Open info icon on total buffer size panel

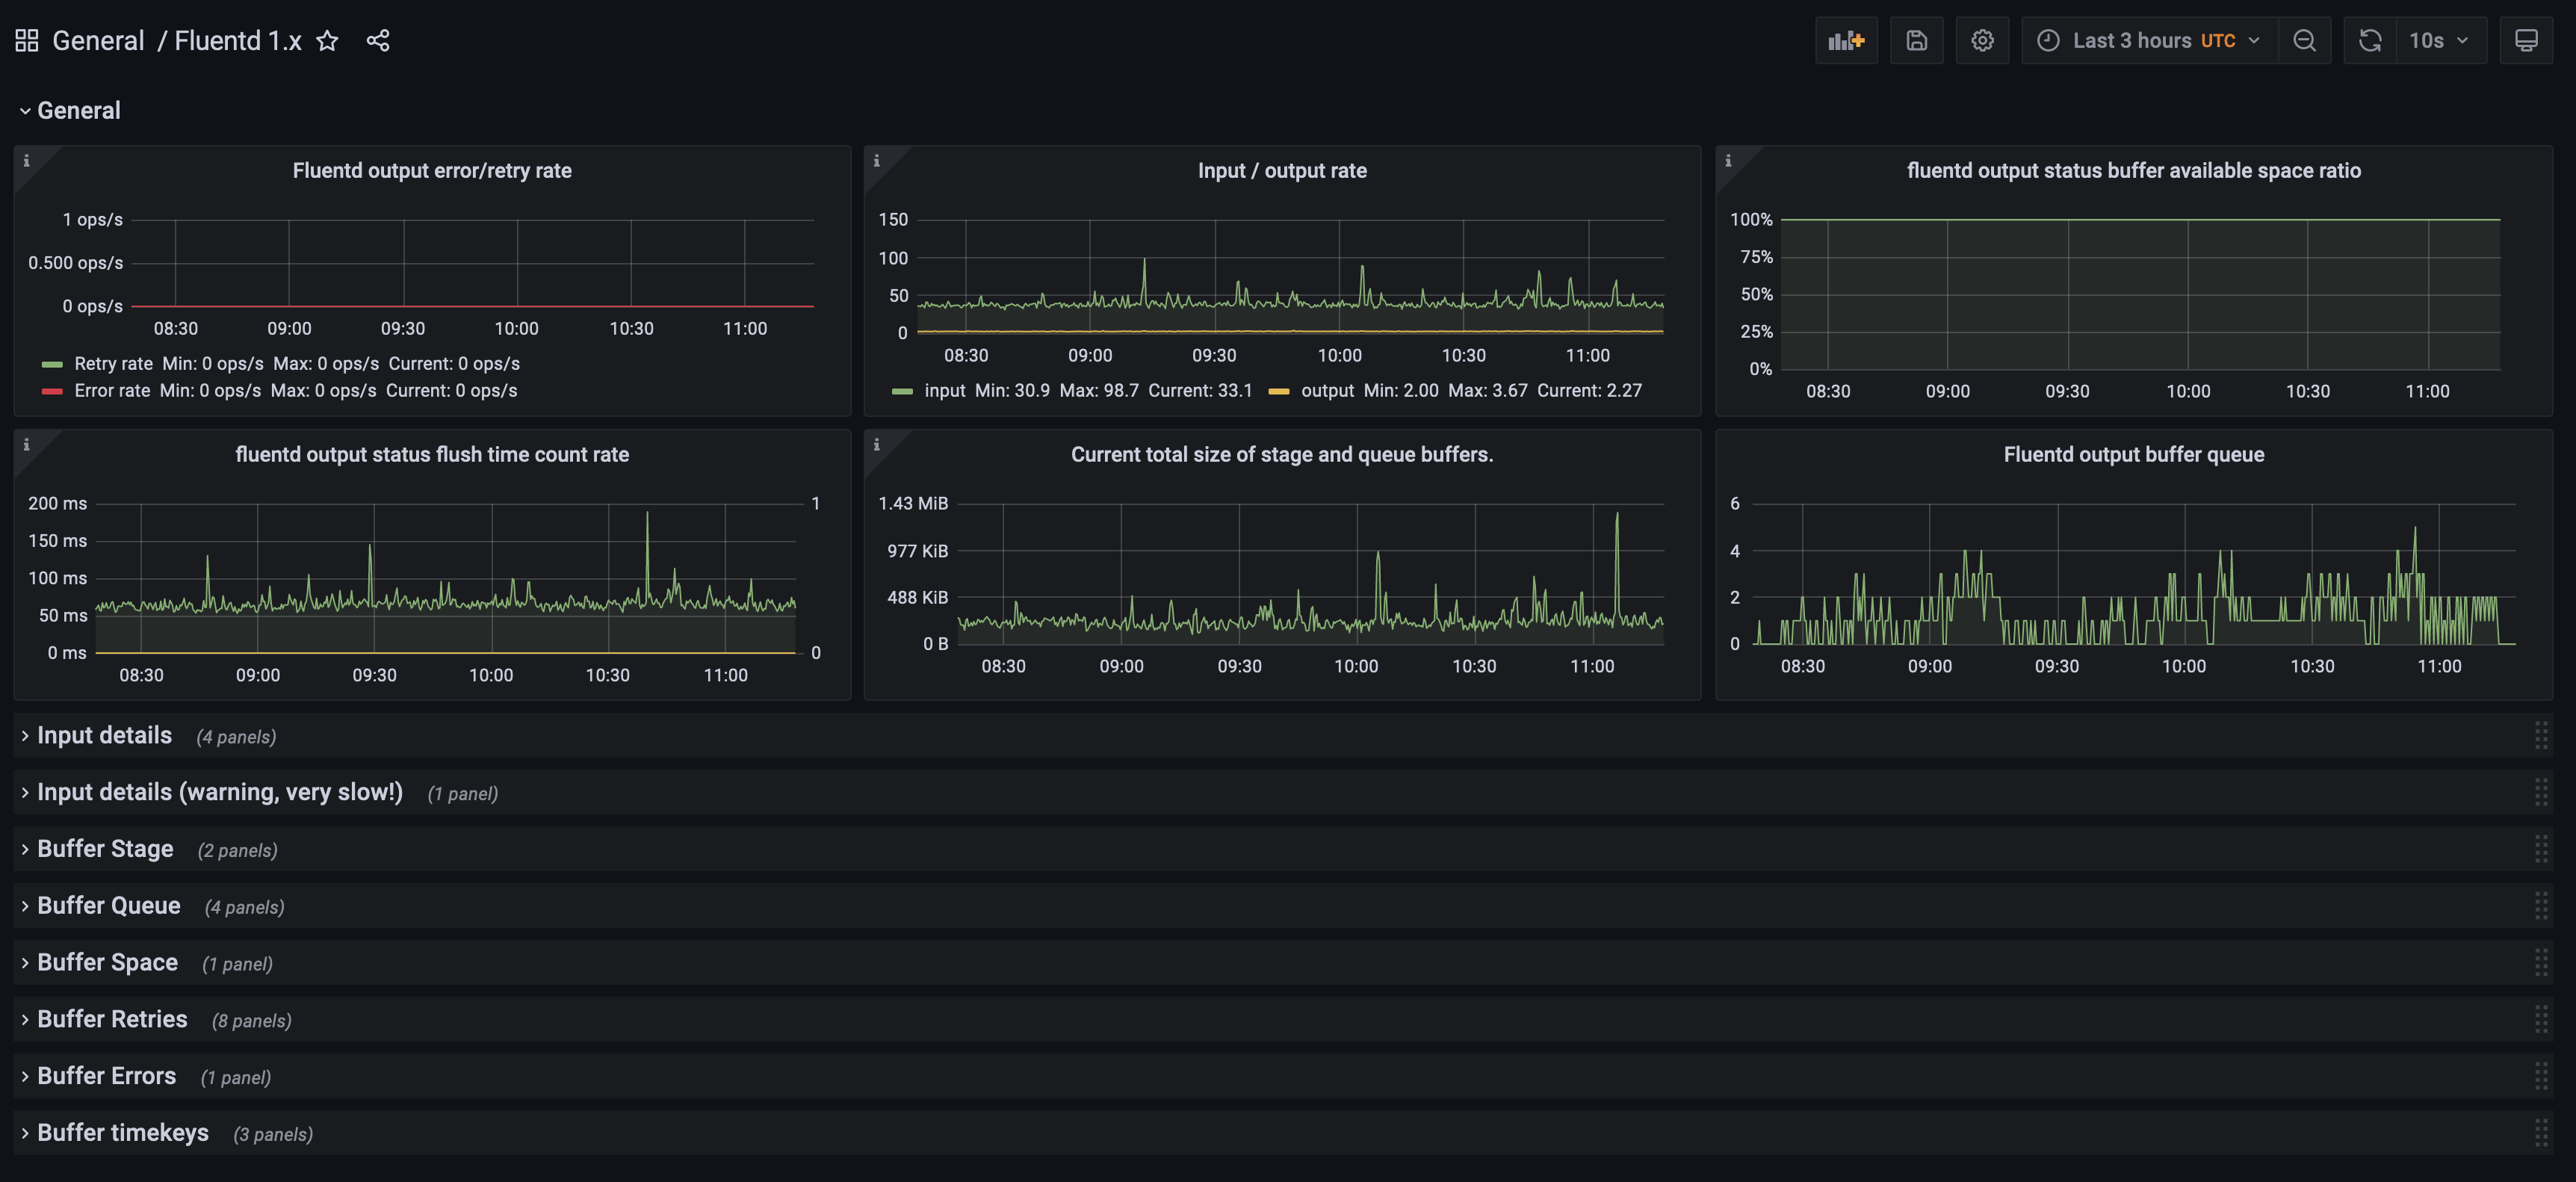coord(877,444)
